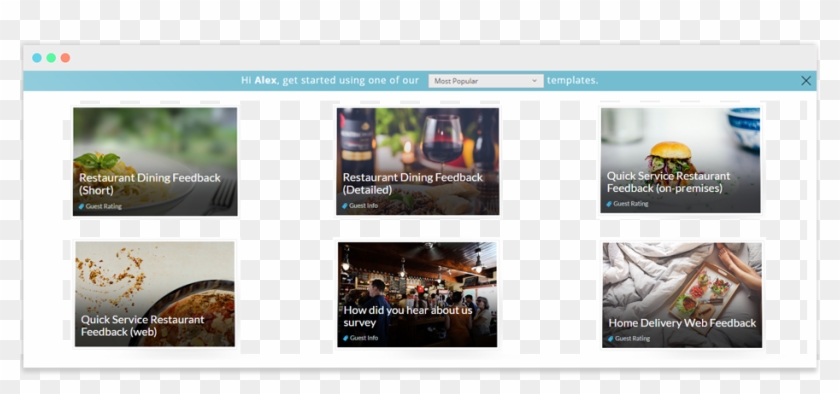The image size is (840, 394).
Task: Click tag icon on Dining Feedback (Detailed) card
Action: [x=346, y=206]
